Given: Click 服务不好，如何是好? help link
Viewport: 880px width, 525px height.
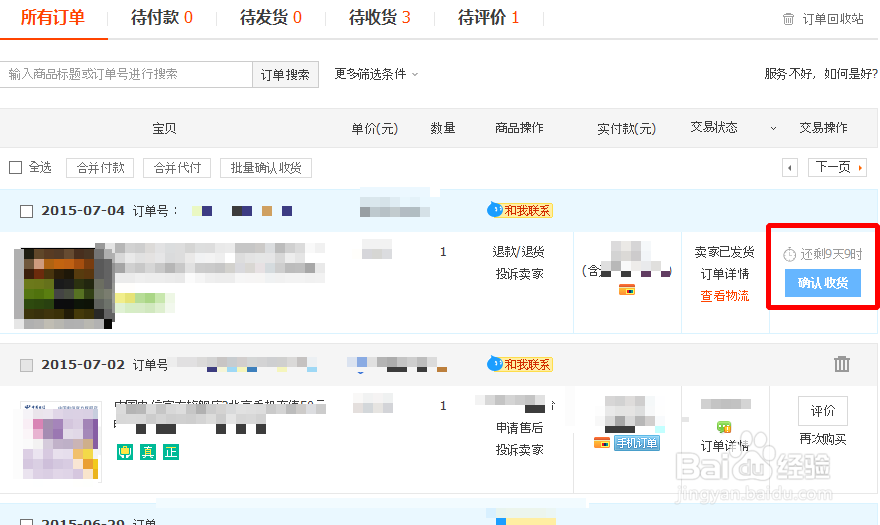Looking at the screenshot, I should pos(822,74).
